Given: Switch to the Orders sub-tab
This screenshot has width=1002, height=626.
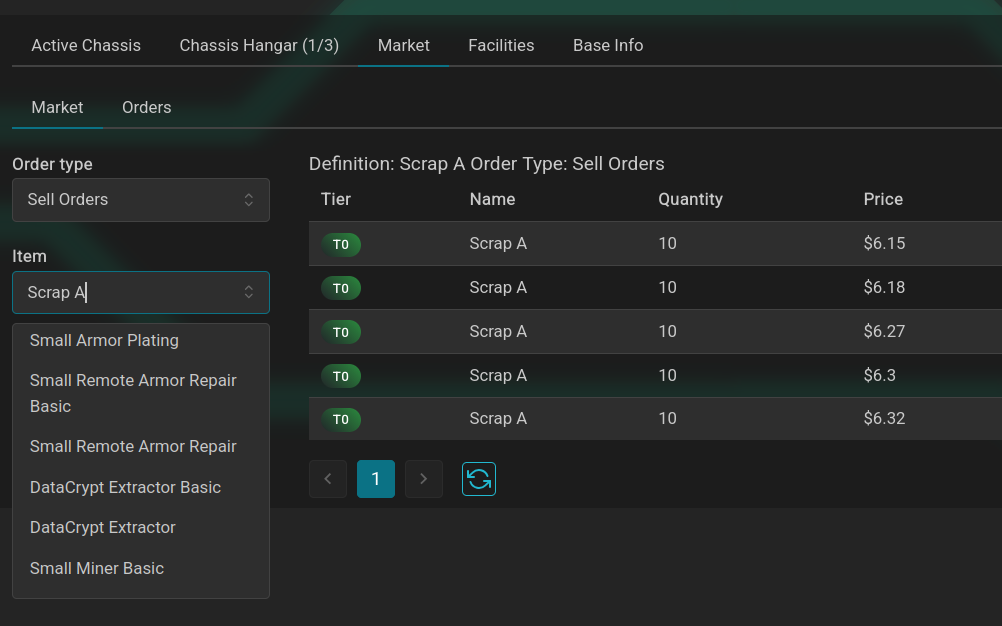Looking at the screenshot, I should tap(146, 107).
